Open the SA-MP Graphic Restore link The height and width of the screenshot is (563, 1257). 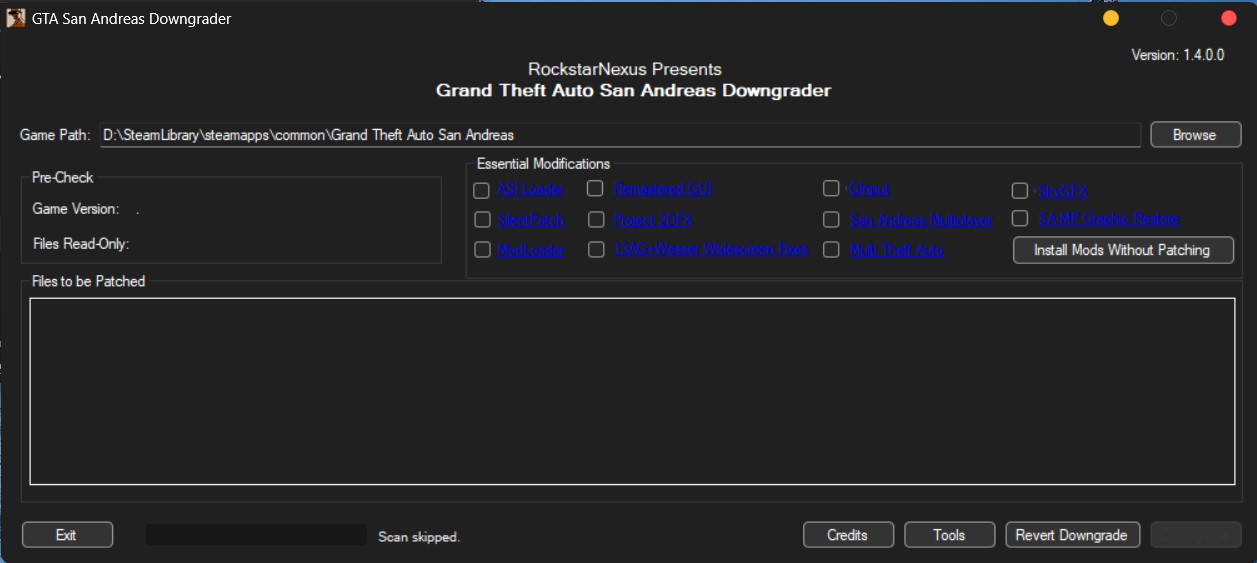coord(1109,219)
